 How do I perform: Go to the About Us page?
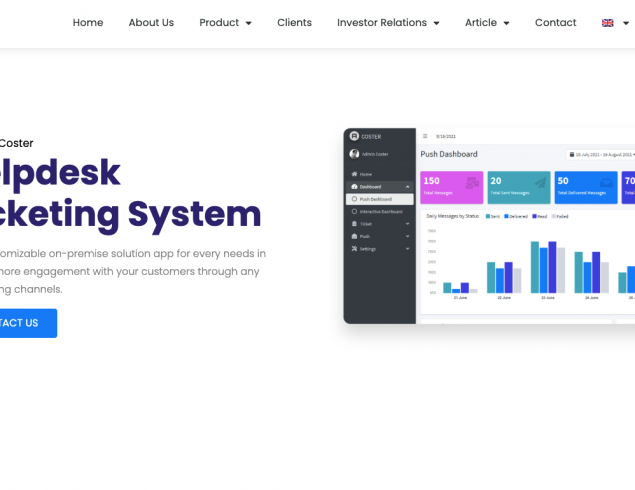(x=151, y=23)
